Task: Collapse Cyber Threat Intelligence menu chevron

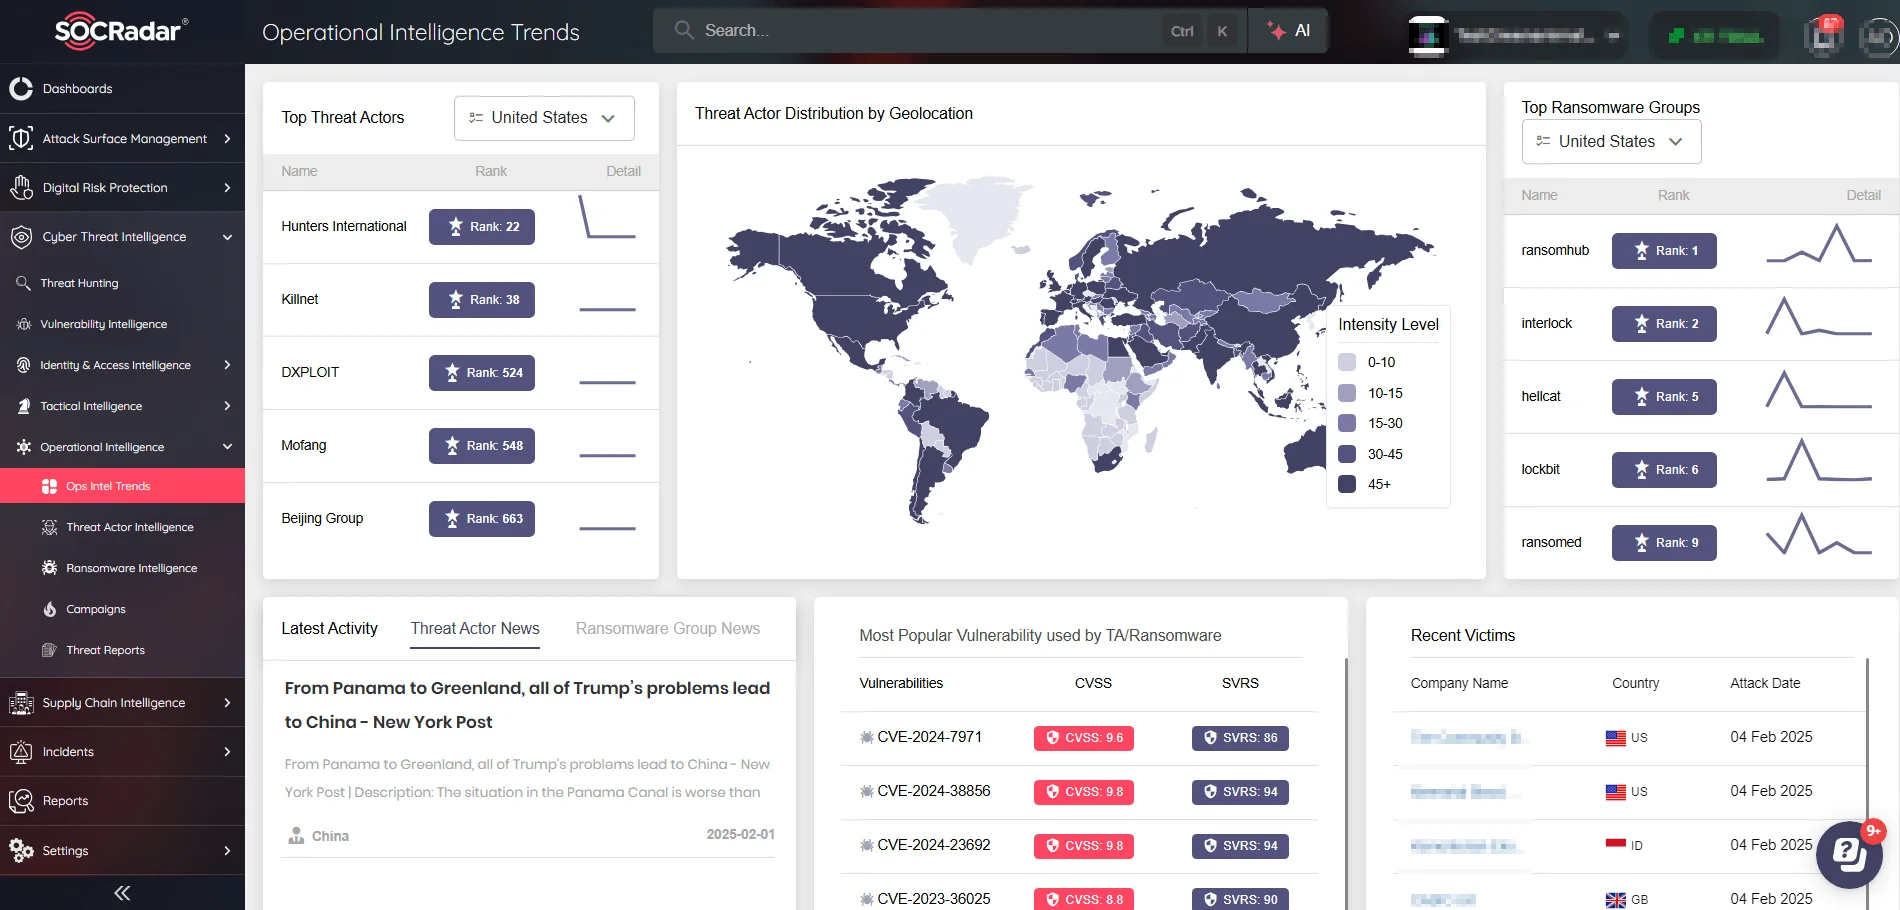Action: coord(227,237)
